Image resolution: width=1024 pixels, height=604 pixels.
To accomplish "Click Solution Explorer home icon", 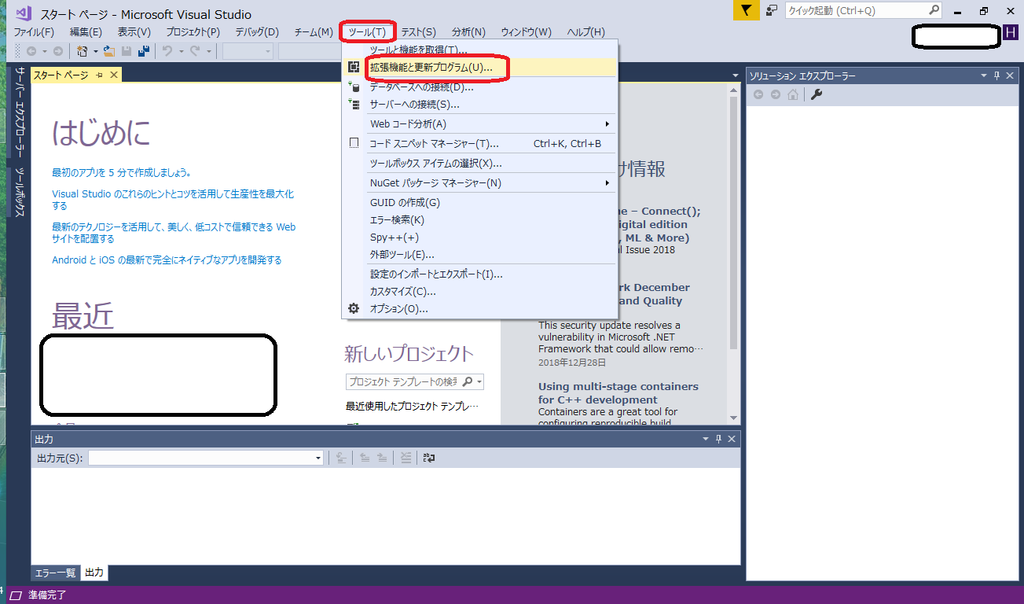I will [x=793, y=95].
